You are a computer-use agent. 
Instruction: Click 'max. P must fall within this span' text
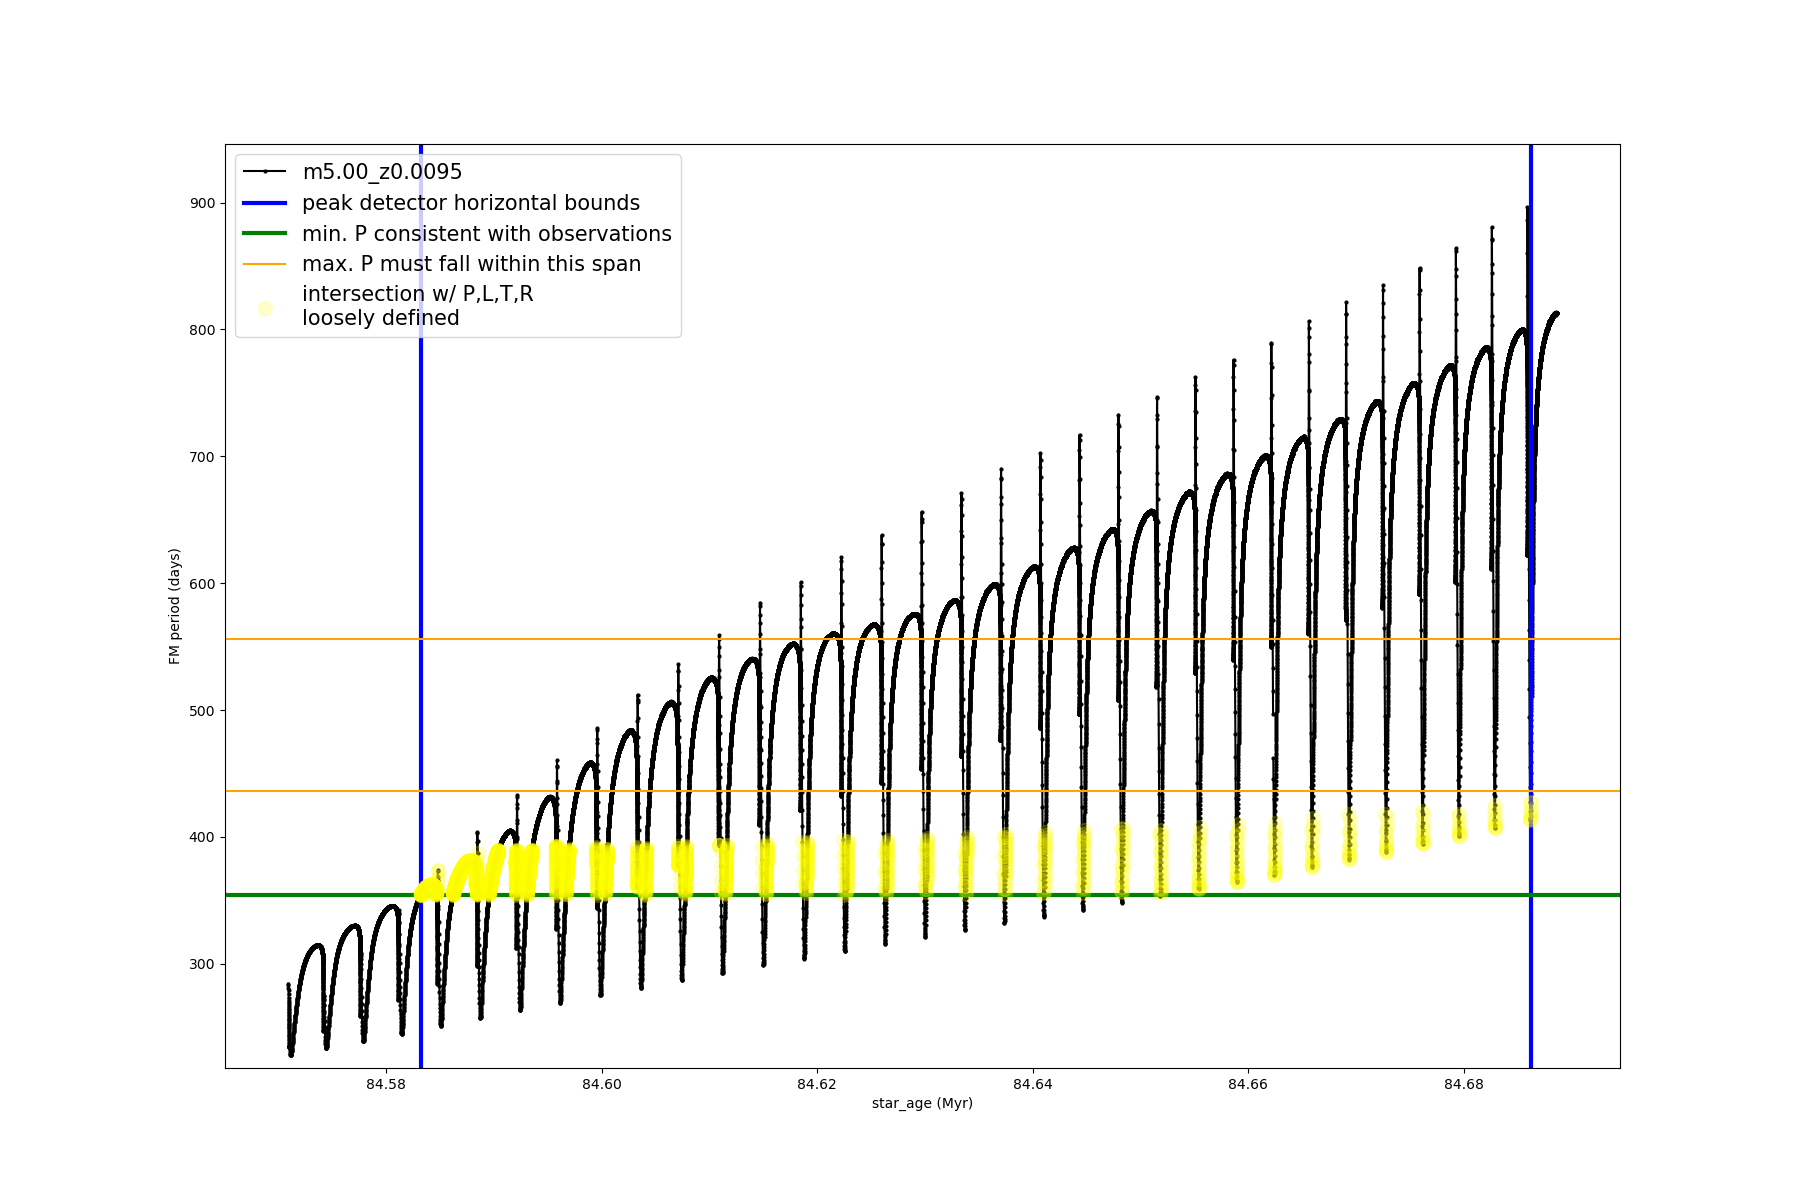click(x=471, y=264)
